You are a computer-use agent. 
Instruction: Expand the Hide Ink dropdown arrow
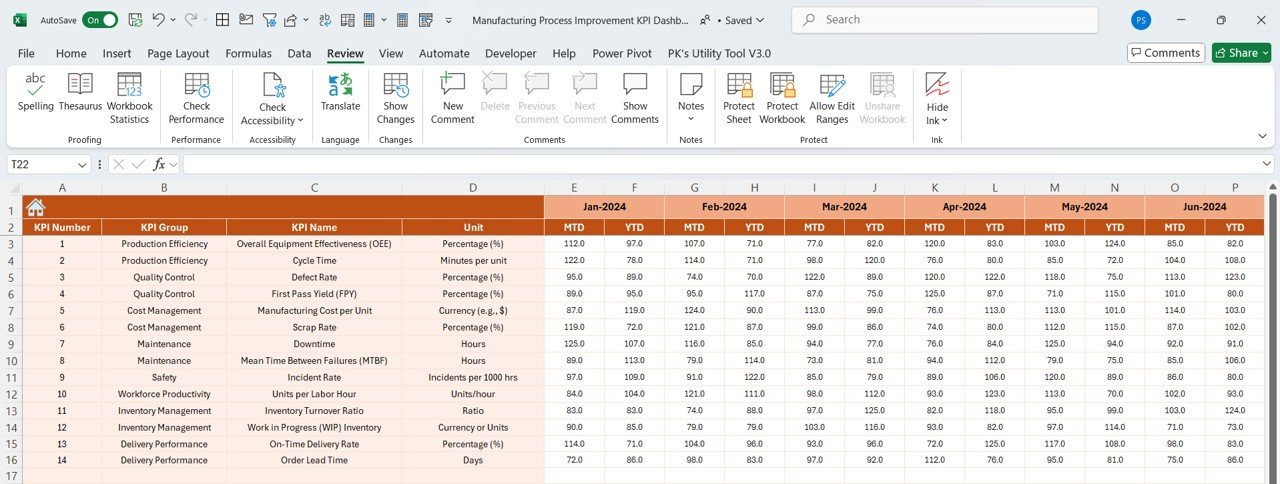(945, 121)
